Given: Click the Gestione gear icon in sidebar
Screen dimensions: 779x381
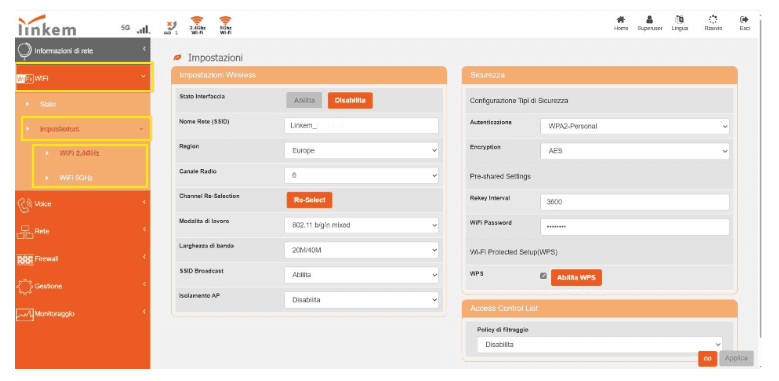Looking at the screenshot, I should click(x=25, y=287).
